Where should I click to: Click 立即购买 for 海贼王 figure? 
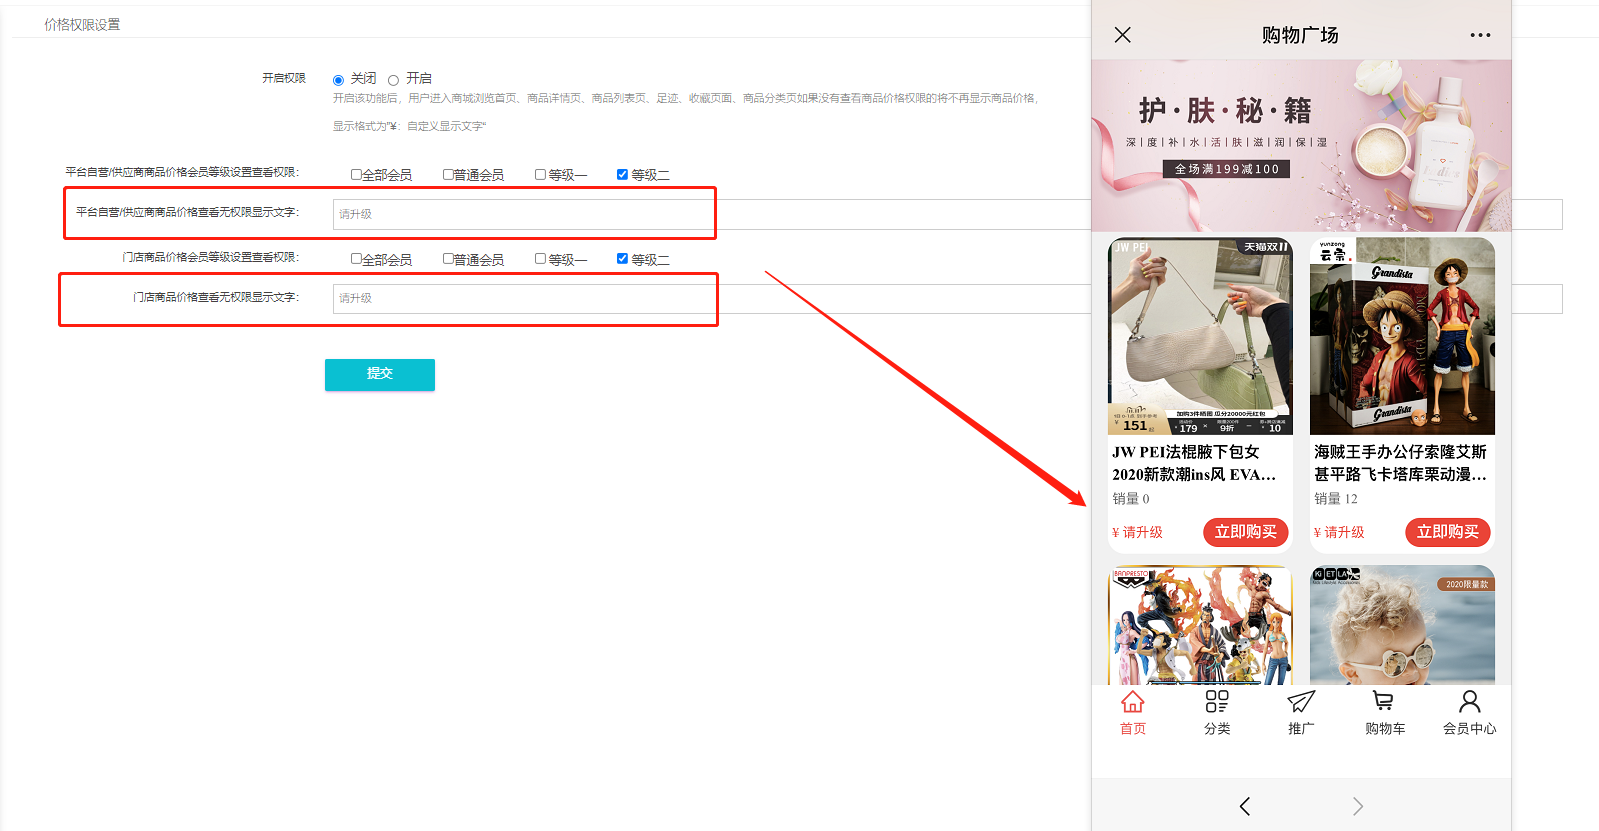pyautogui.click(x=1447, y=532)
